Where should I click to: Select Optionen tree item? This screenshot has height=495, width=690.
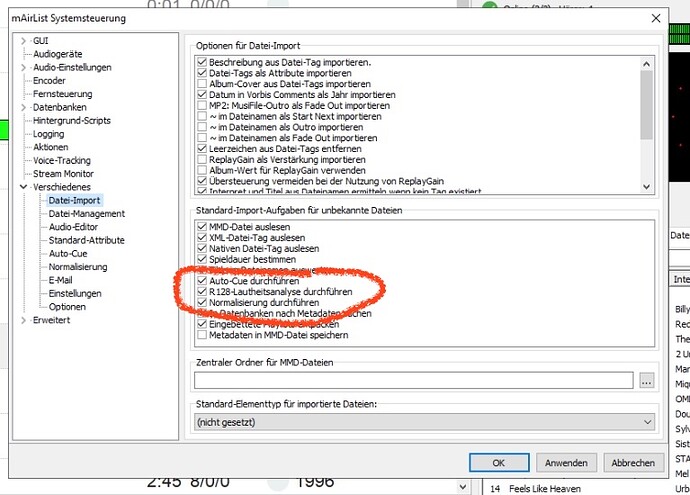67,307
